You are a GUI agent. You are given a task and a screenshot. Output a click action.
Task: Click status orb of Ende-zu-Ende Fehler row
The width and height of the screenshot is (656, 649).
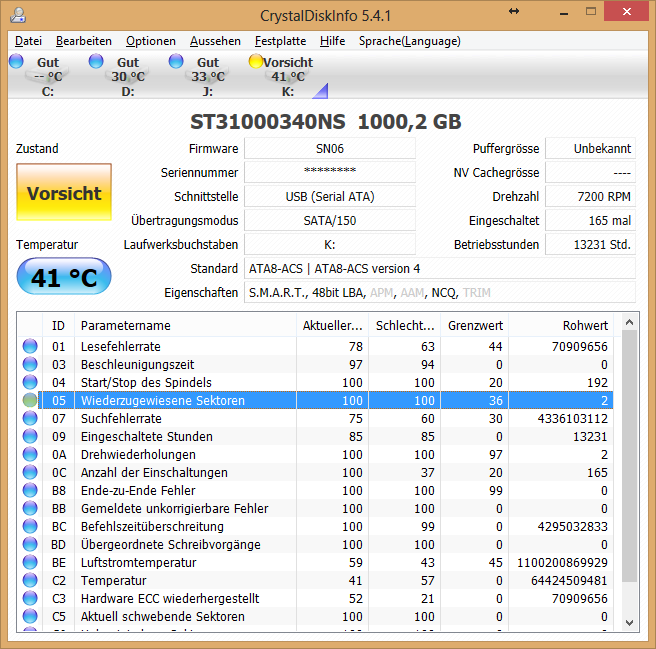pos(30,490)
